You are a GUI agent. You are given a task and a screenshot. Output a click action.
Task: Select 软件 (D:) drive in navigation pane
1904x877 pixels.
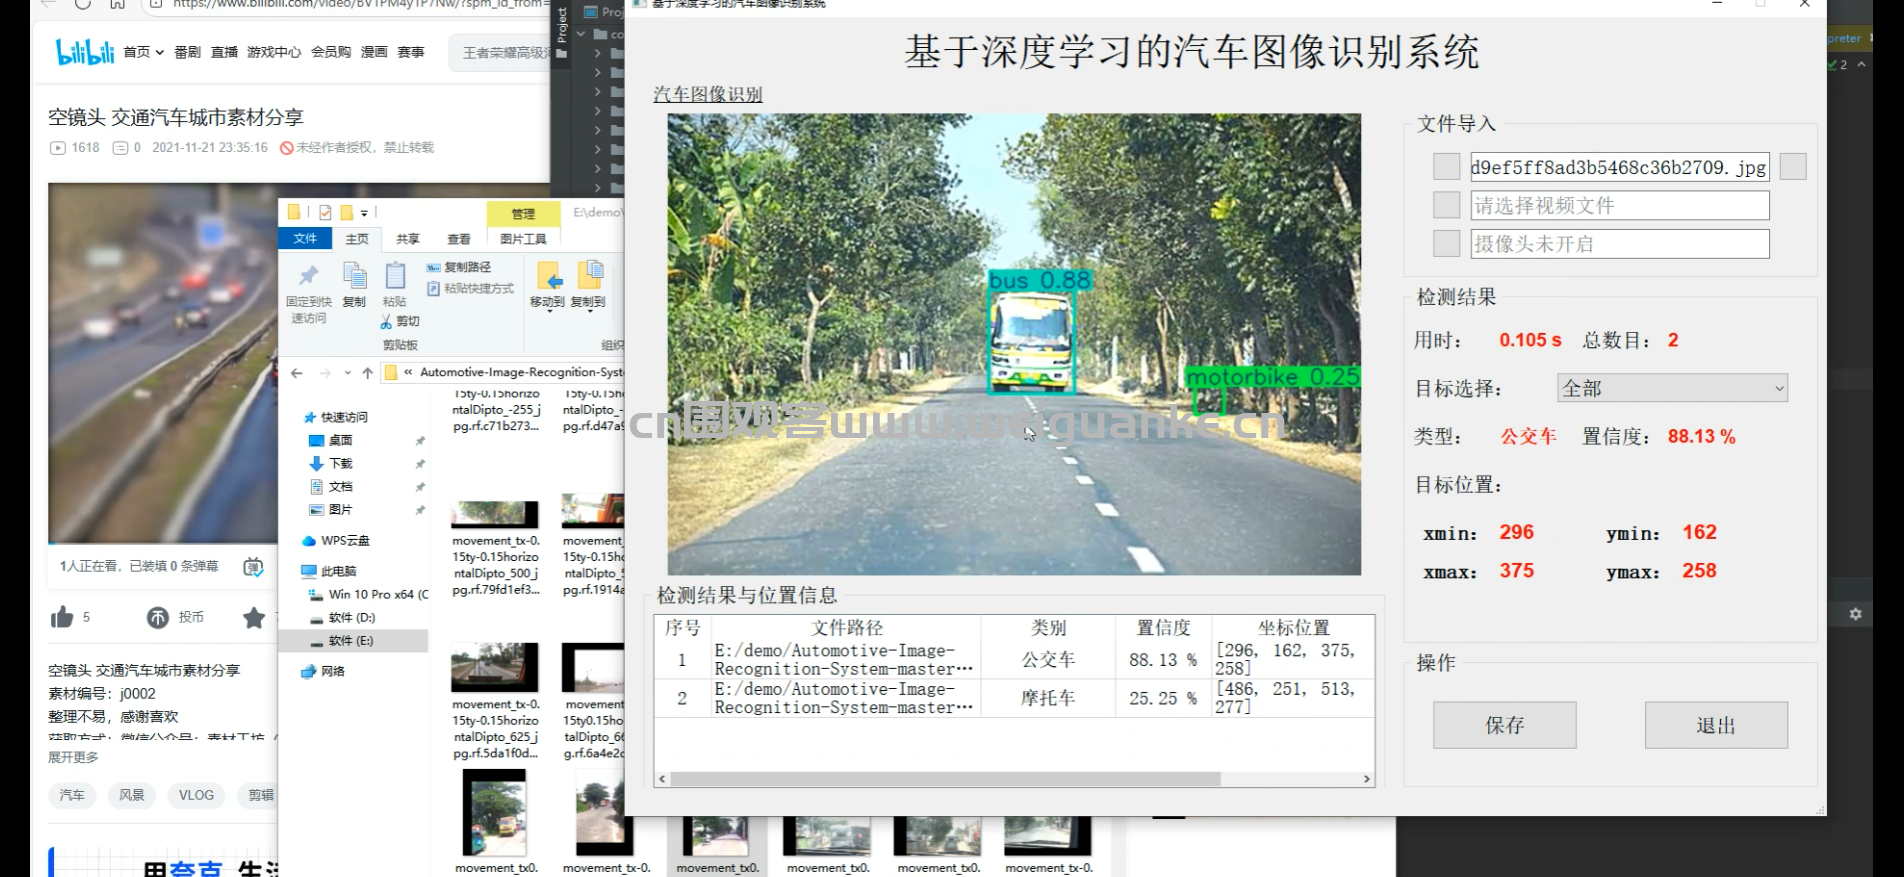click(351, 618)
